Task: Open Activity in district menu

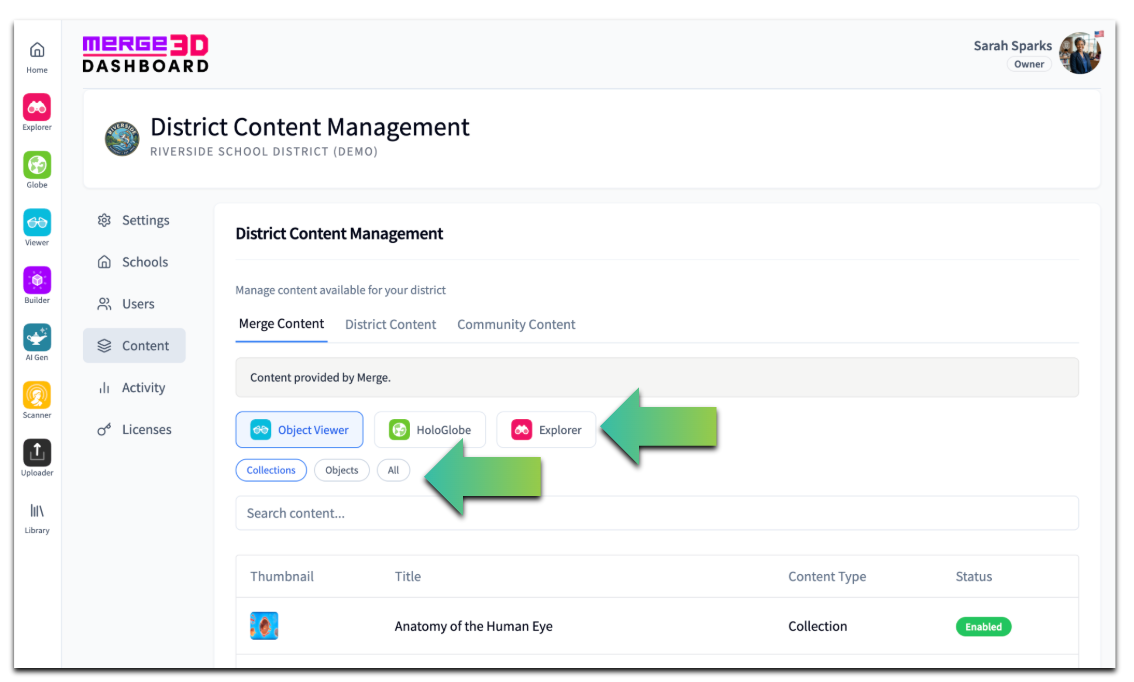Action: pos(134,388)
